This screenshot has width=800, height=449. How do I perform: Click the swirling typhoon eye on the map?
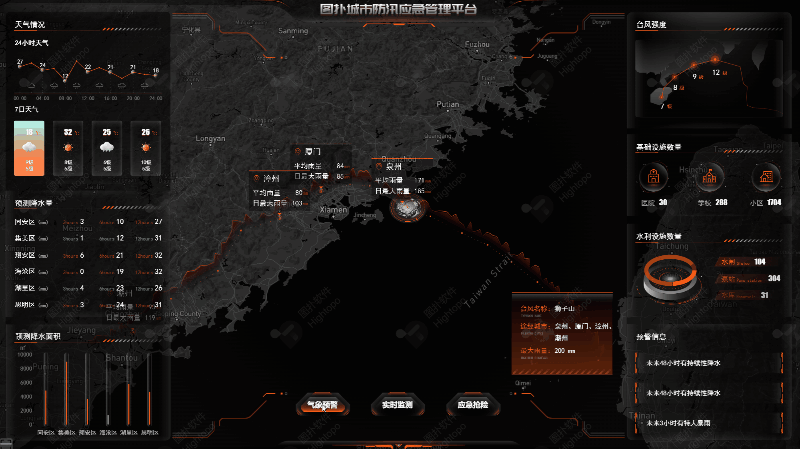pyautogui.click(x=408, y=209)
